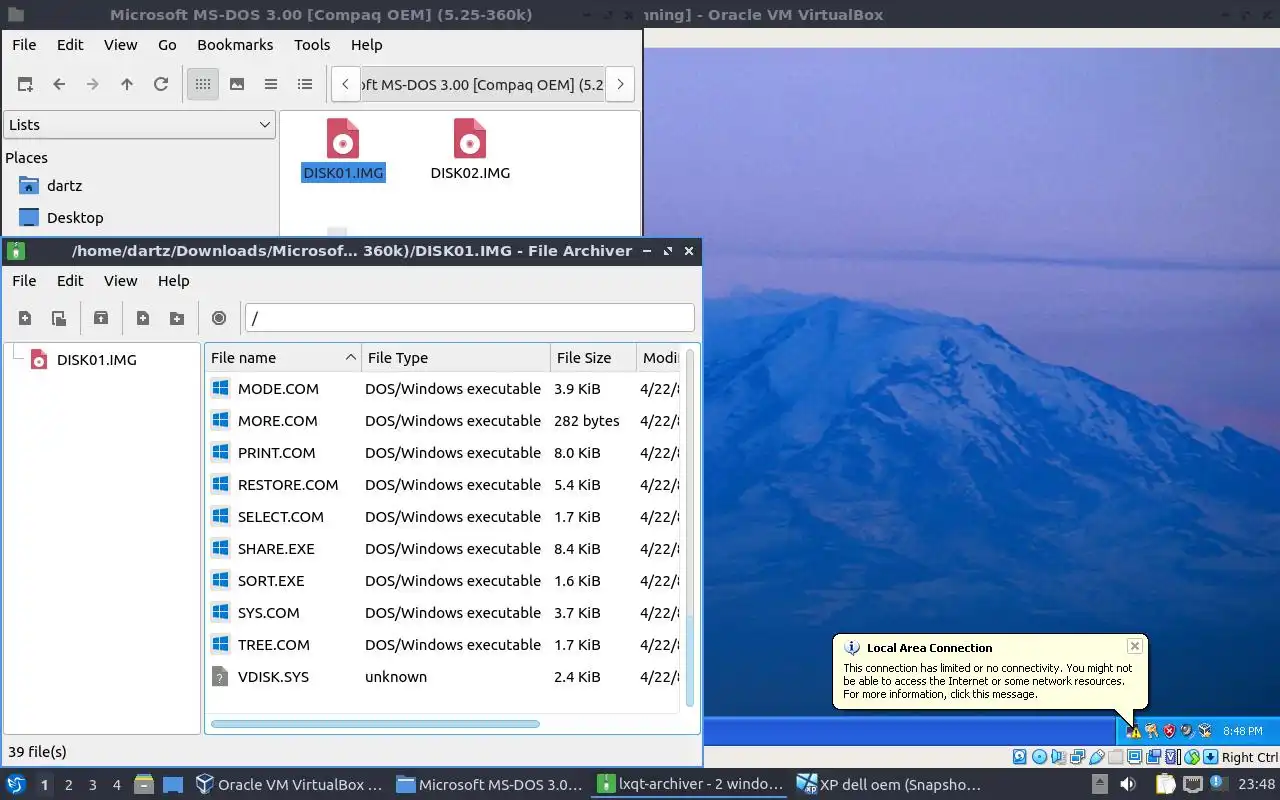
Task: Switch to workspace 3 in the pager
Action: coord(92,785)
